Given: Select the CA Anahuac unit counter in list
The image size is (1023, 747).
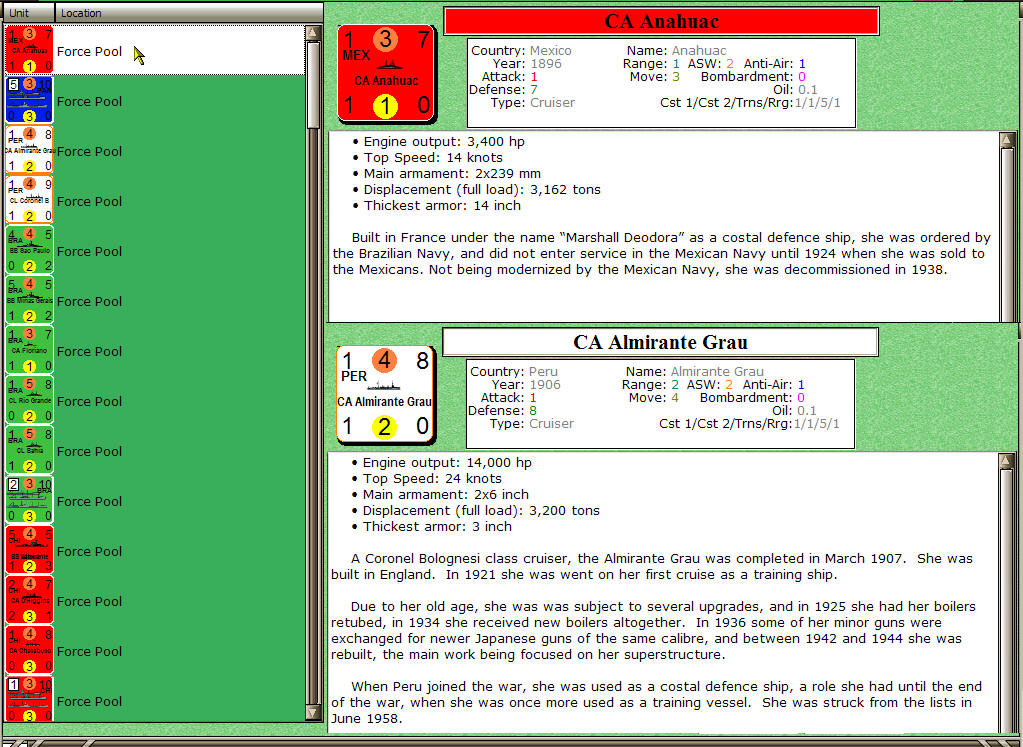Looking at the screenshot, I should 29,50.
